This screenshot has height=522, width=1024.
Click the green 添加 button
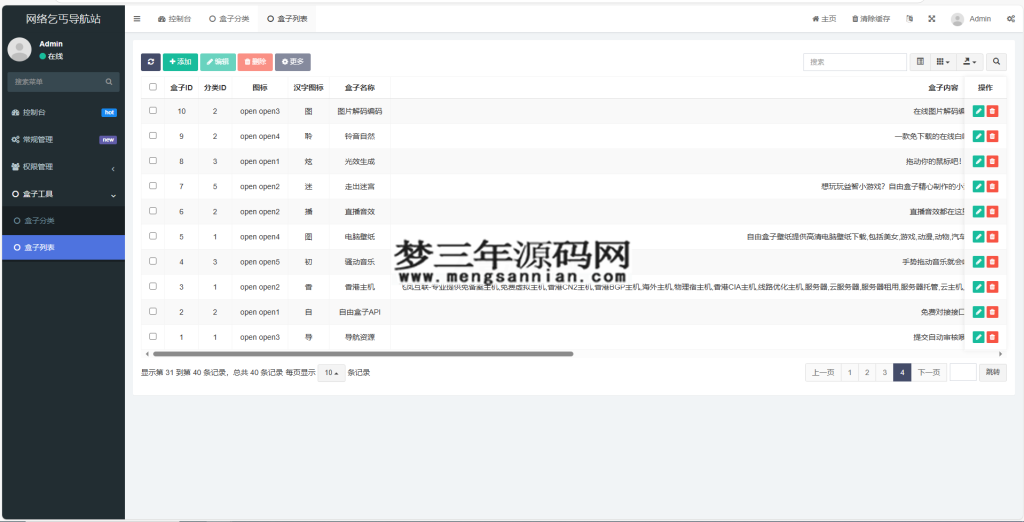(180, 61)
